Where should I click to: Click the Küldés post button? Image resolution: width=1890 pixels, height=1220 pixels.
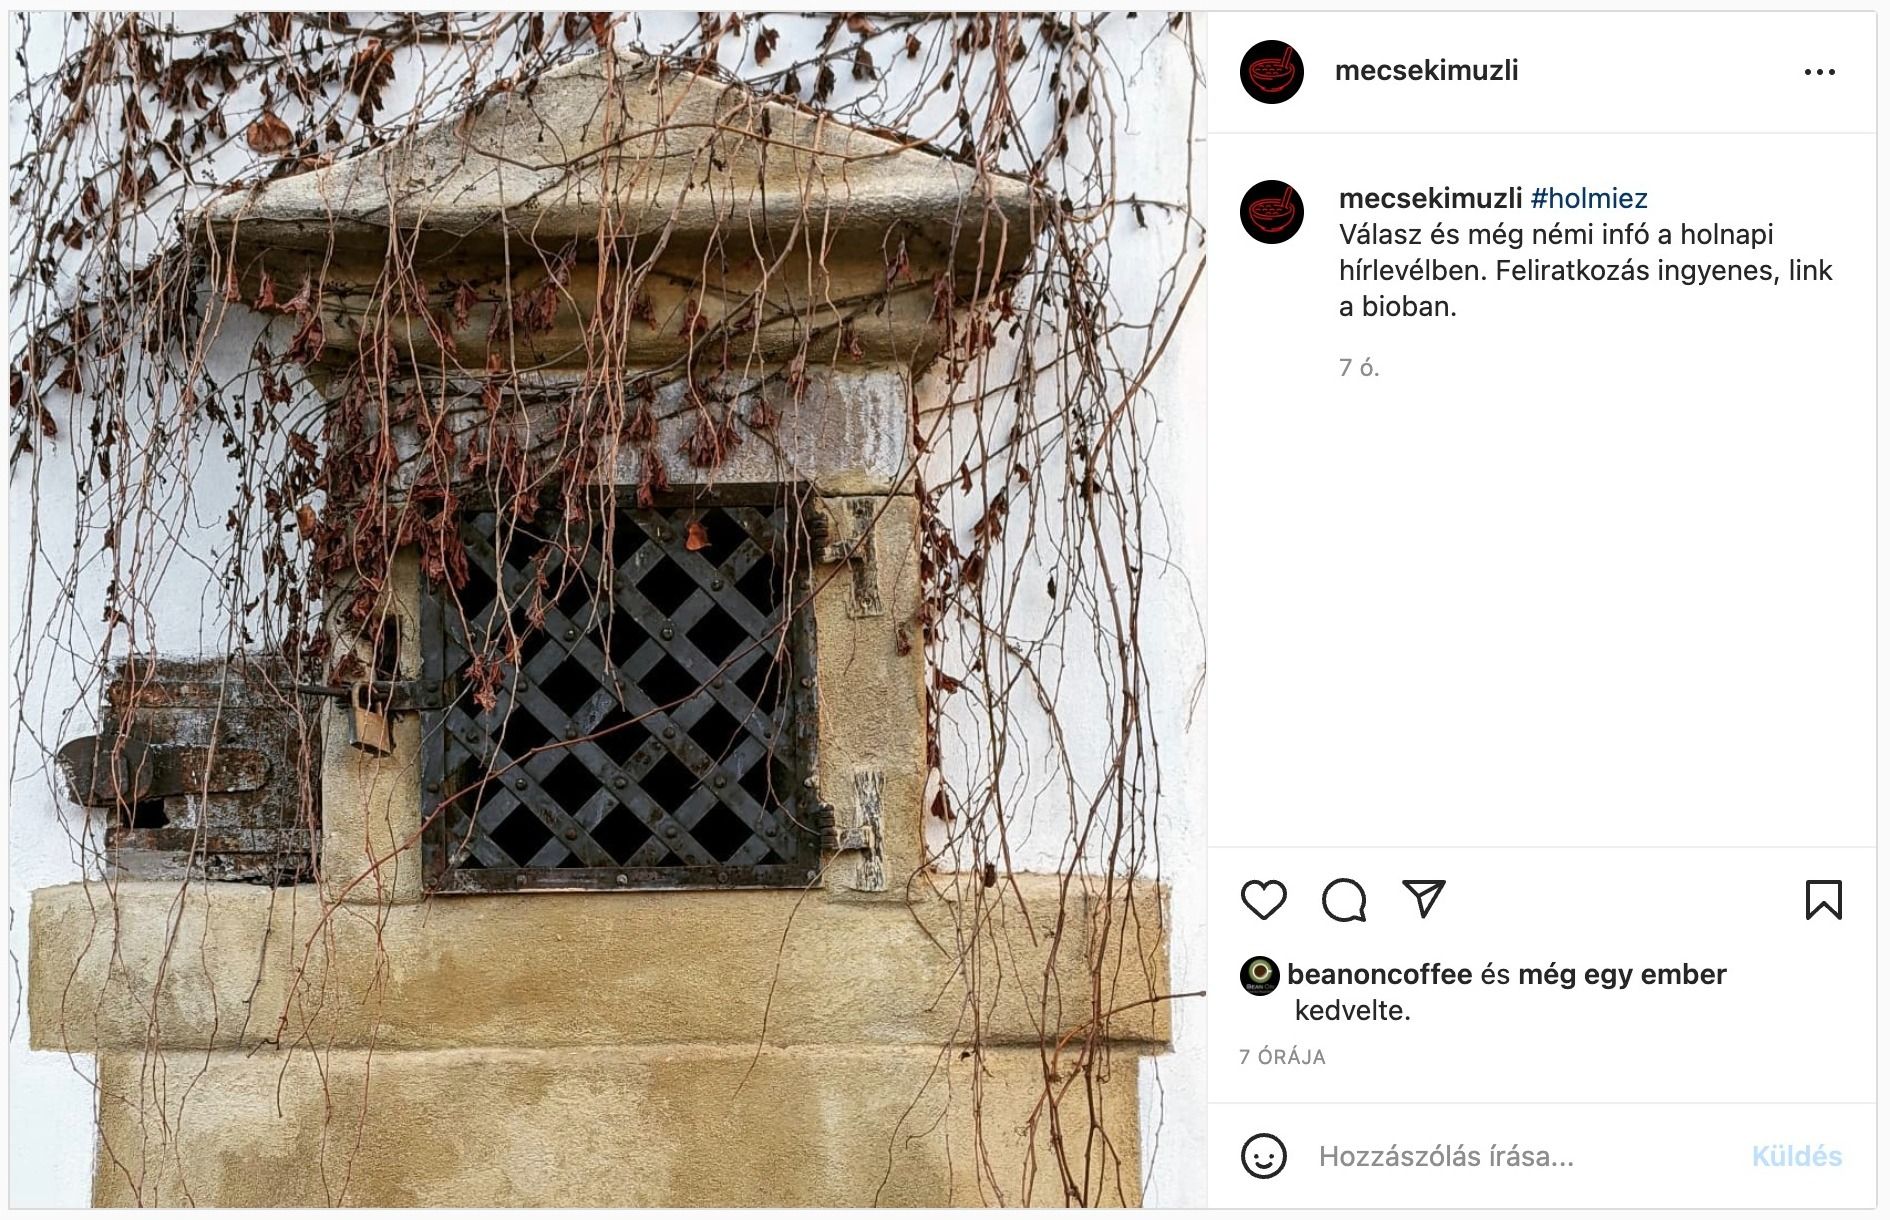pyautogui.click(x=1796, y=1156)
